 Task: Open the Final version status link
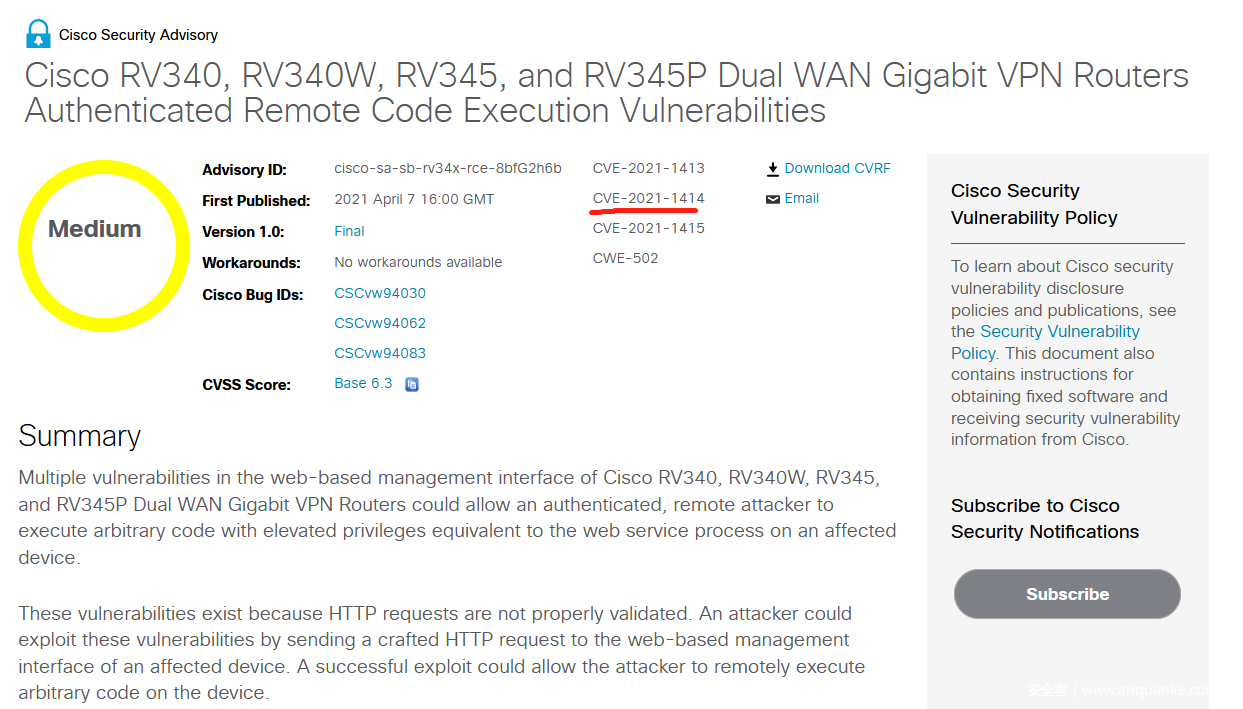point(349,231)
